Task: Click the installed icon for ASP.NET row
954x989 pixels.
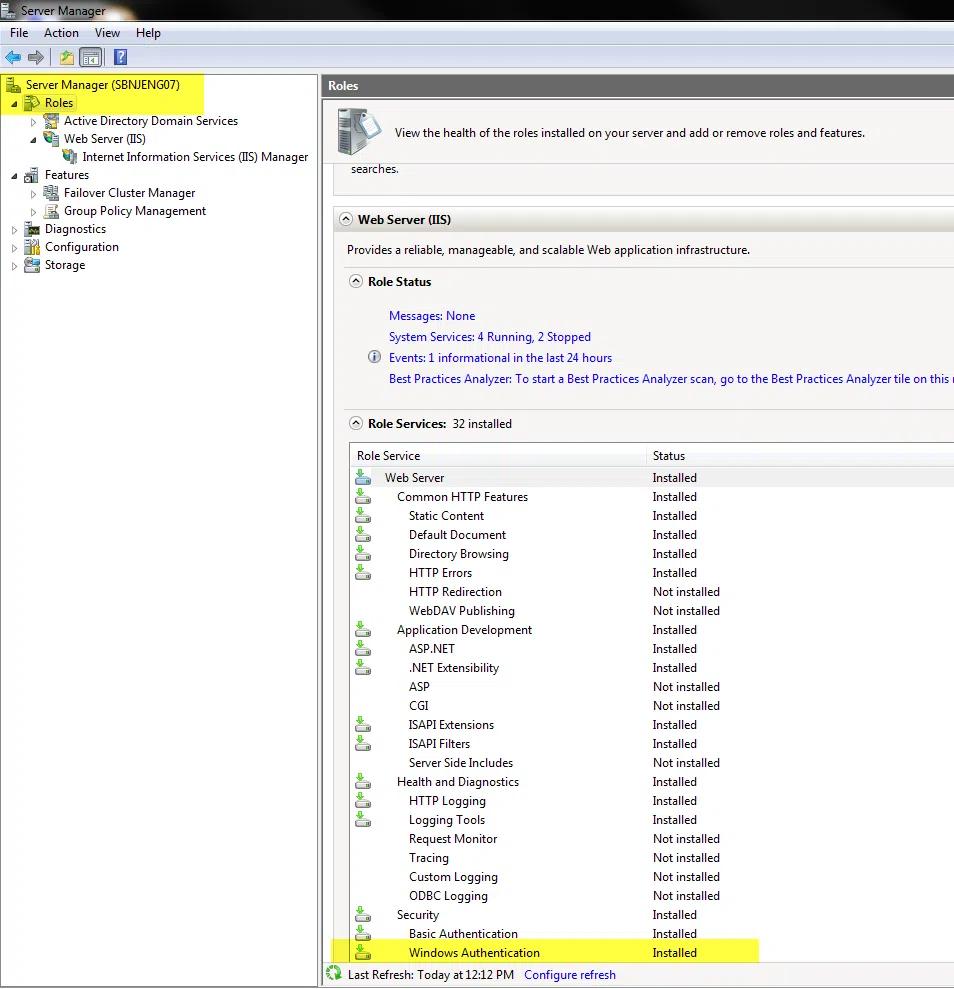Action: [363, 648]
